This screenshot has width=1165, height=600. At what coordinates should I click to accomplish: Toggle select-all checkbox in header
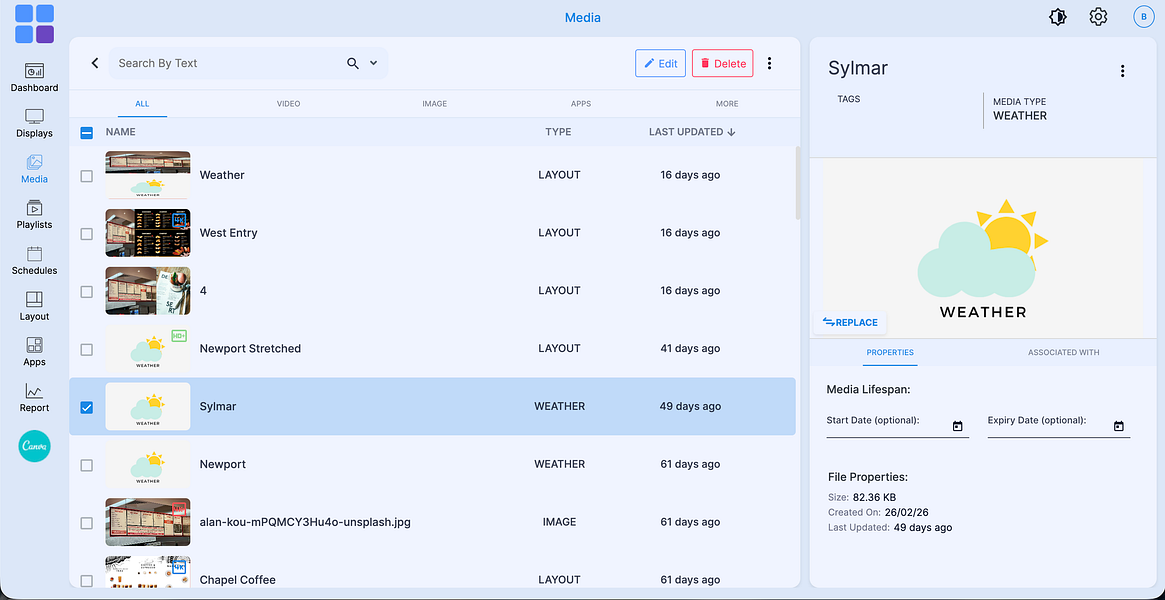click(86, 133)
